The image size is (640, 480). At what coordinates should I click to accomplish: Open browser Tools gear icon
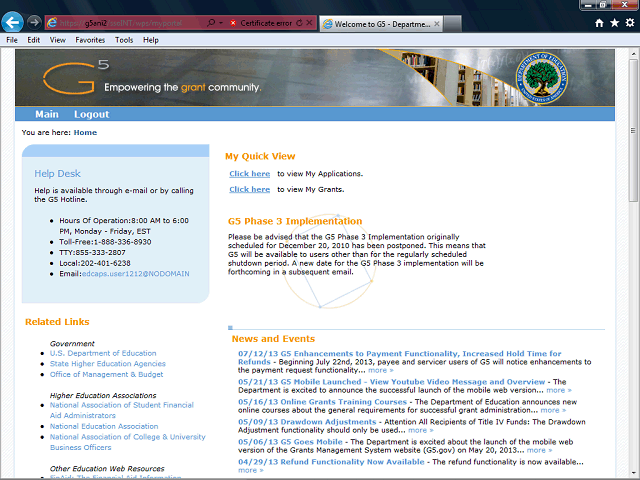point(630,23)
